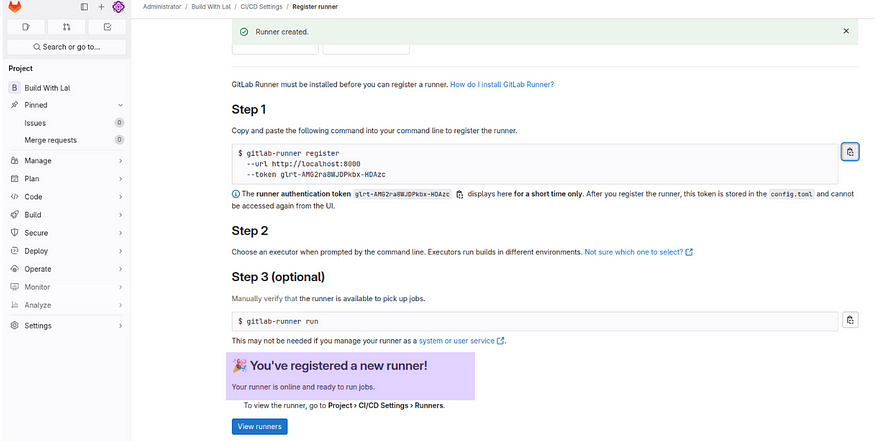Click the GitLab fox logo
The width and height of the screenshot is (875, 441).
(14, 7)
